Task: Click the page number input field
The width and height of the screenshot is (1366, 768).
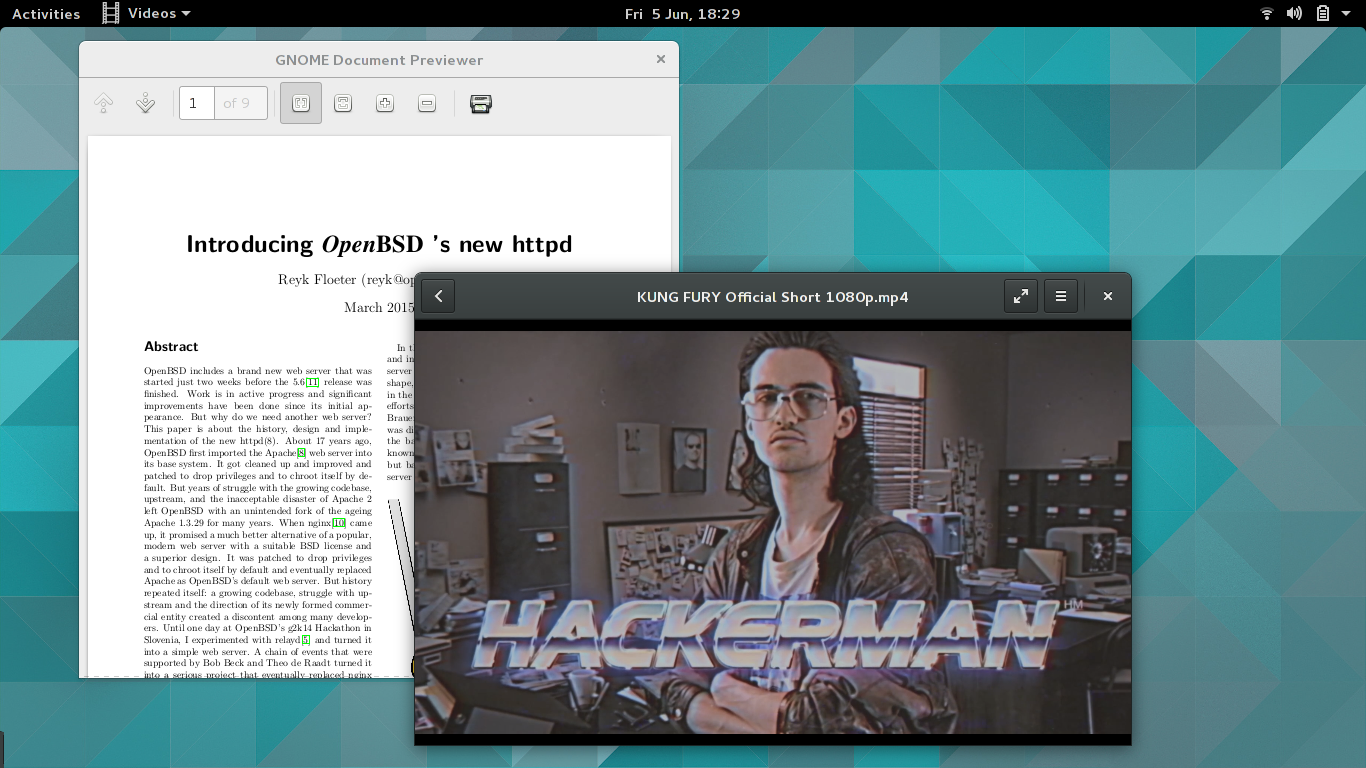Action: tap(196, 103)
